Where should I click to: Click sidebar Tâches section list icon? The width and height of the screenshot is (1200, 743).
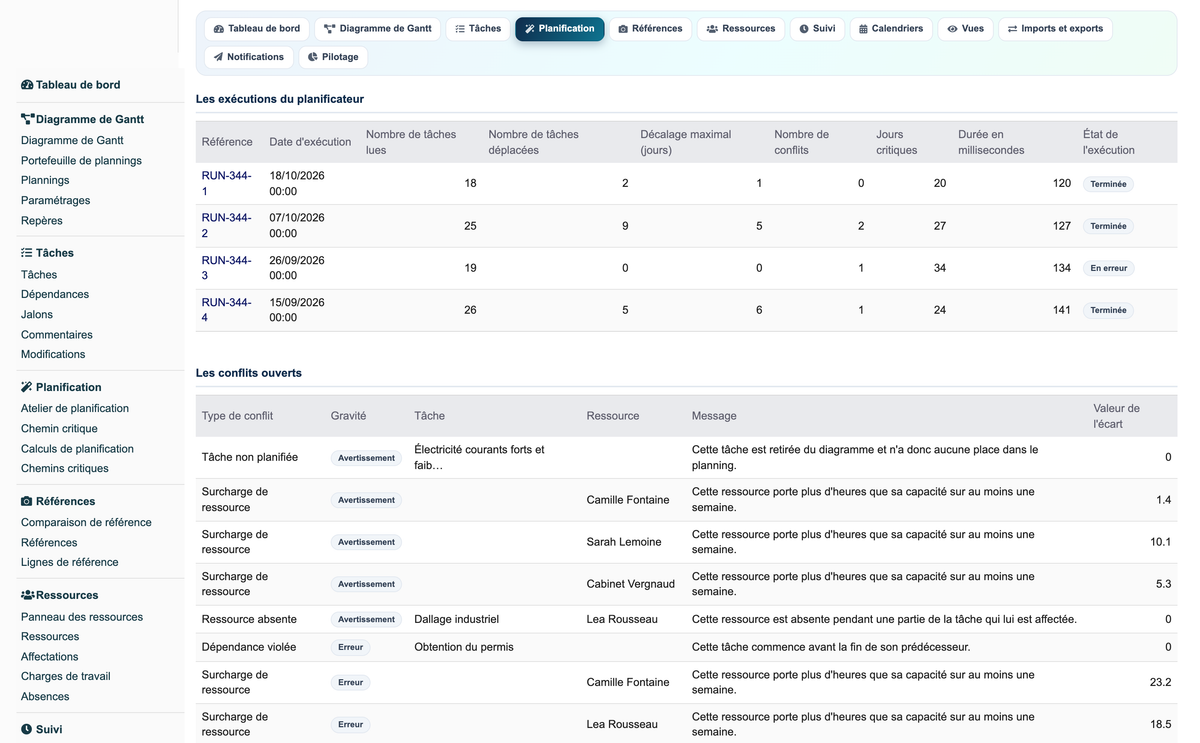27,253
